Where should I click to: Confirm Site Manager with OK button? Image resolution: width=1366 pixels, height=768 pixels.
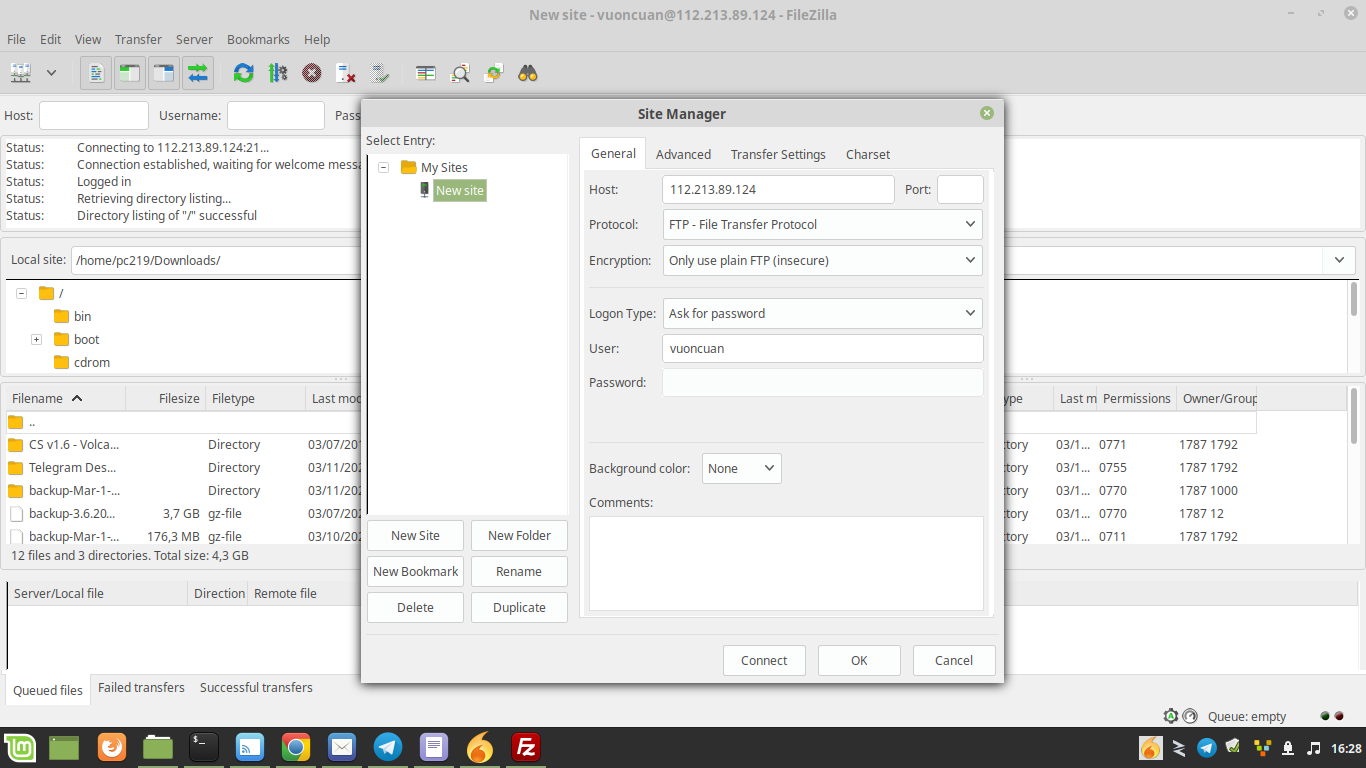859,660
